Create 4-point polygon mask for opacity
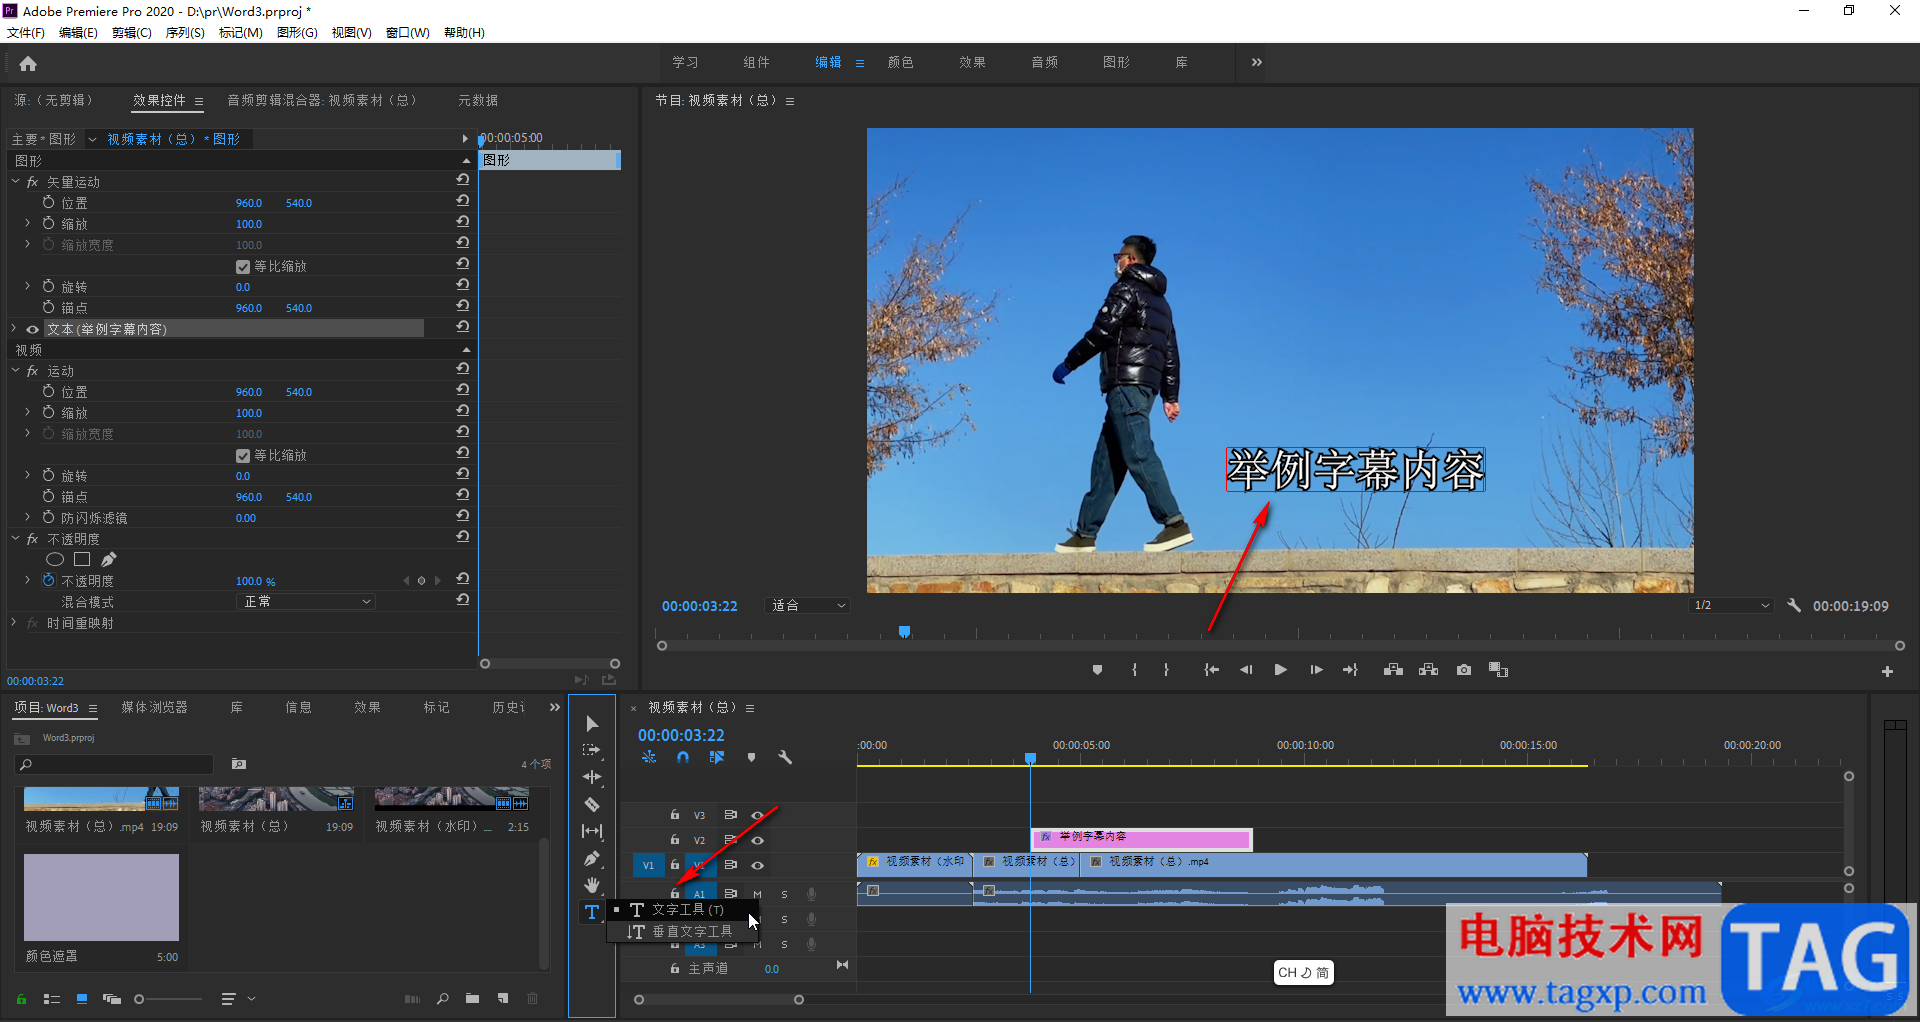This screenshot has width=1920, height=1022. 82,560
